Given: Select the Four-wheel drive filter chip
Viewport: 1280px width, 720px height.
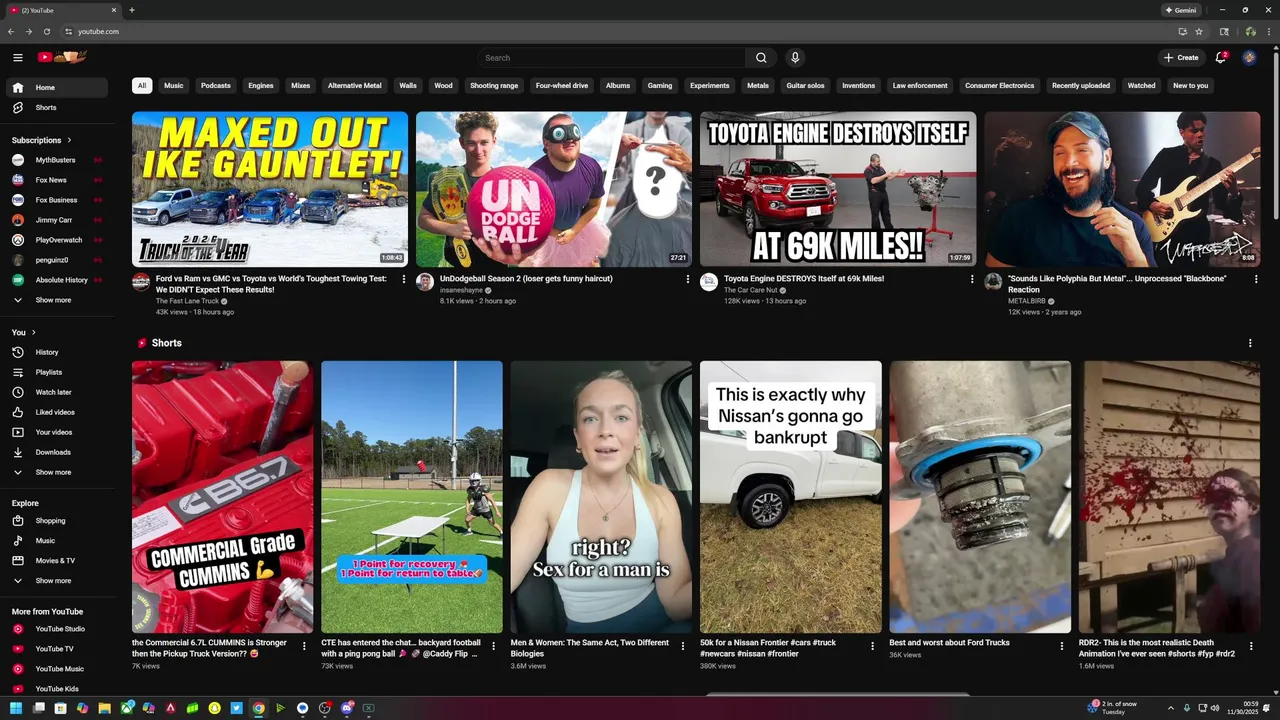Looking at the screenshot, I should click(x=562, y=86).
